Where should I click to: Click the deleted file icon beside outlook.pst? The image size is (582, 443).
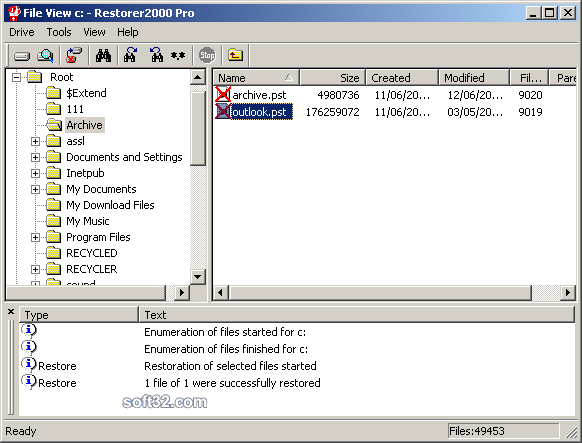pyautogui.click(x=223, y=112)
